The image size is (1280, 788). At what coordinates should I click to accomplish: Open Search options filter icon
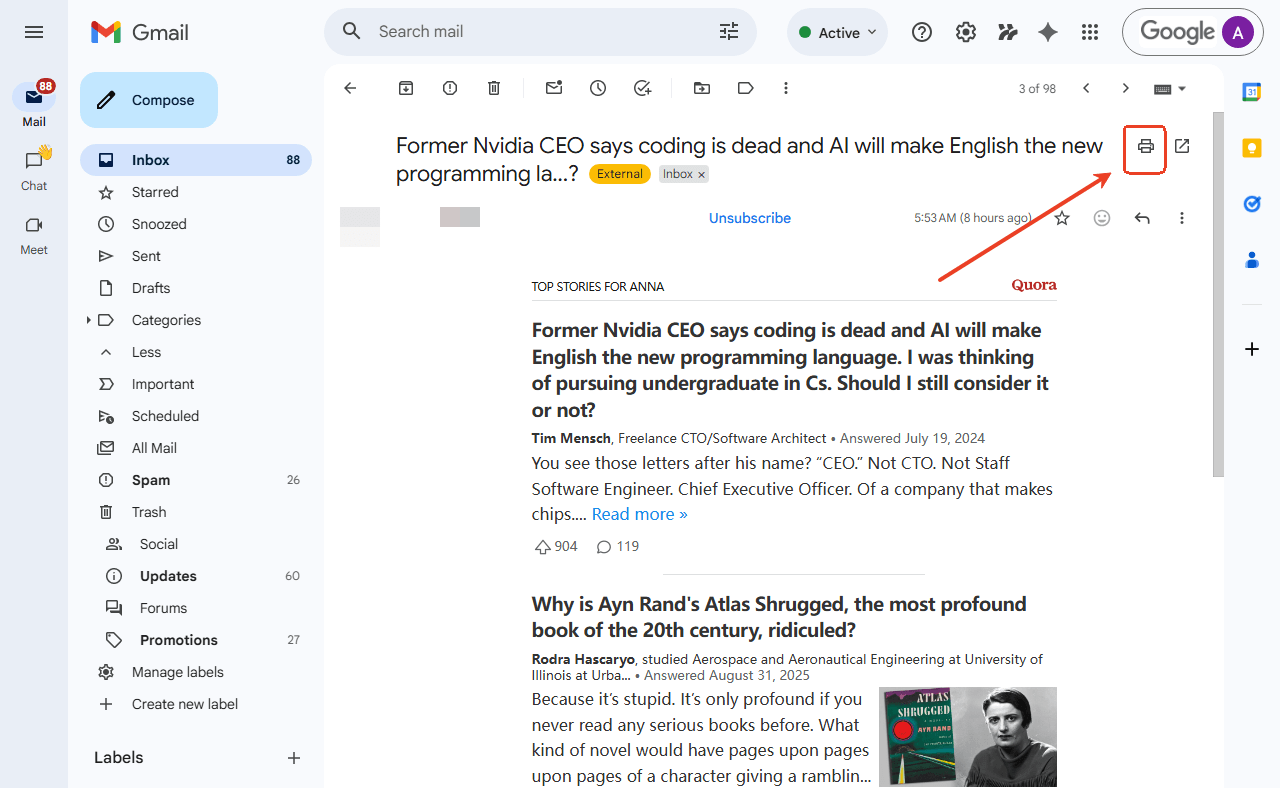729,32
